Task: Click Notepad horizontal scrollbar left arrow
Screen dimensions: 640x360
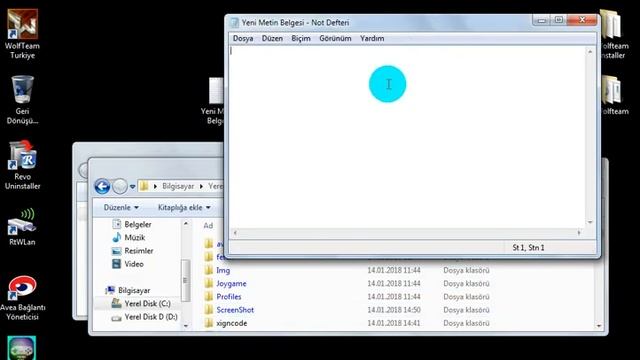Action: click(x=235, y=233)
